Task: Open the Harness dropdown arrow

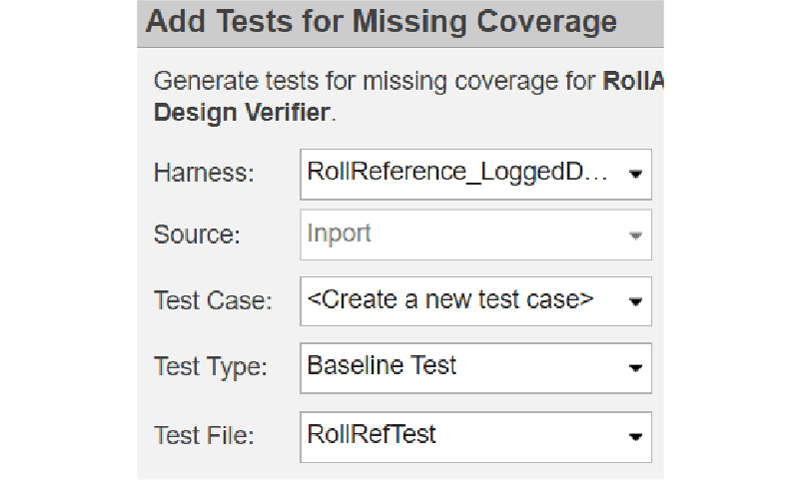Action: point(635,174)
